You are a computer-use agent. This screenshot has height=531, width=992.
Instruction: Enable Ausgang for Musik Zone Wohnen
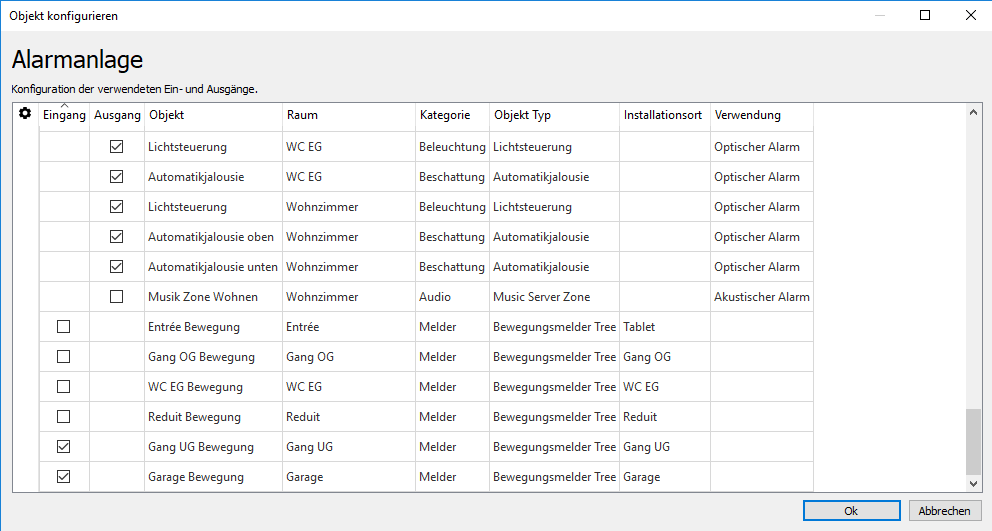117,297
